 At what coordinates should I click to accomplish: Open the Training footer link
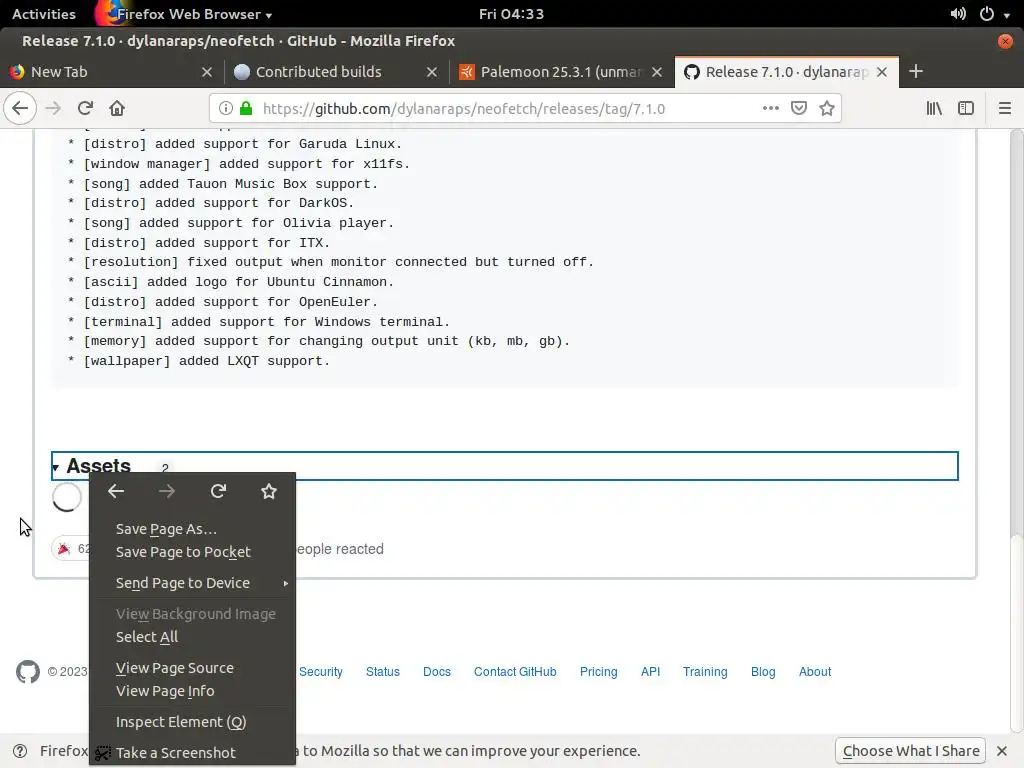coord(705,672)
